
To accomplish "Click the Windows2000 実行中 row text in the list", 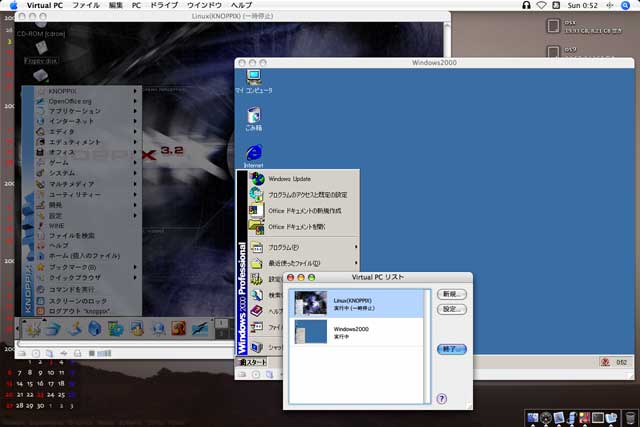I will click(351, 332).
